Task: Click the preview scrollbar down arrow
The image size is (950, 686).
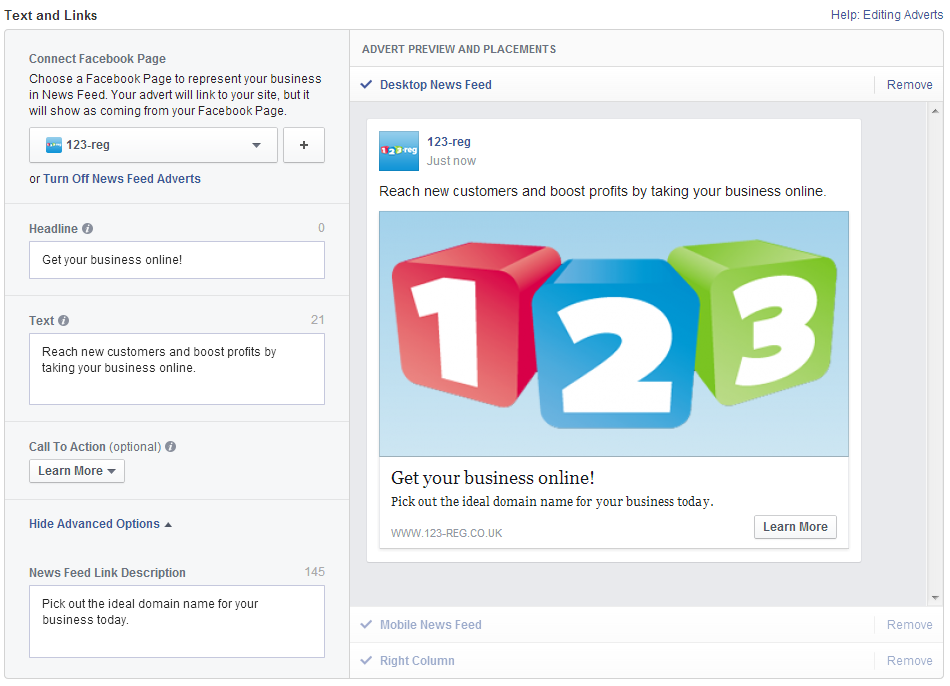Action: tap(935, 598)
